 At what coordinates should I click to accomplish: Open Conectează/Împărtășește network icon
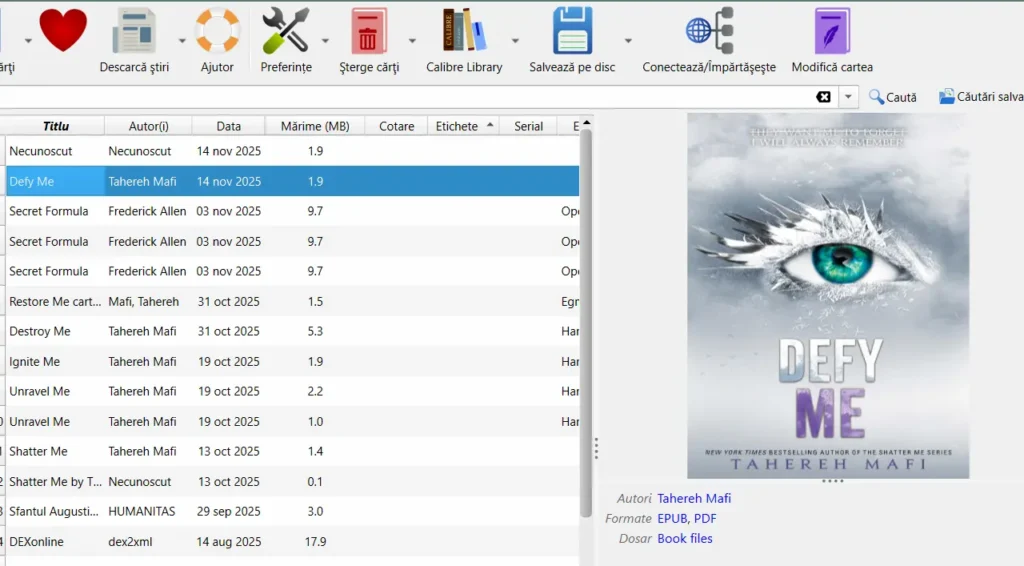(x=709, y=32)
